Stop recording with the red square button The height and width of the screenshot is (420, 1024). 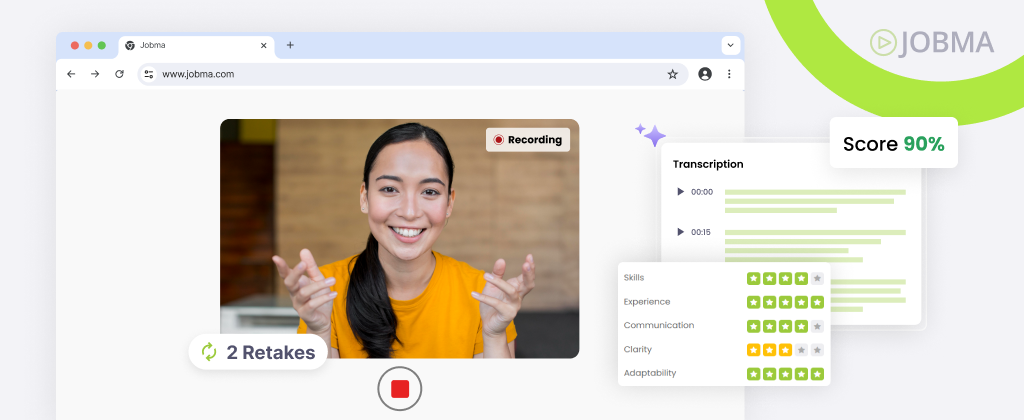(400, 389)
